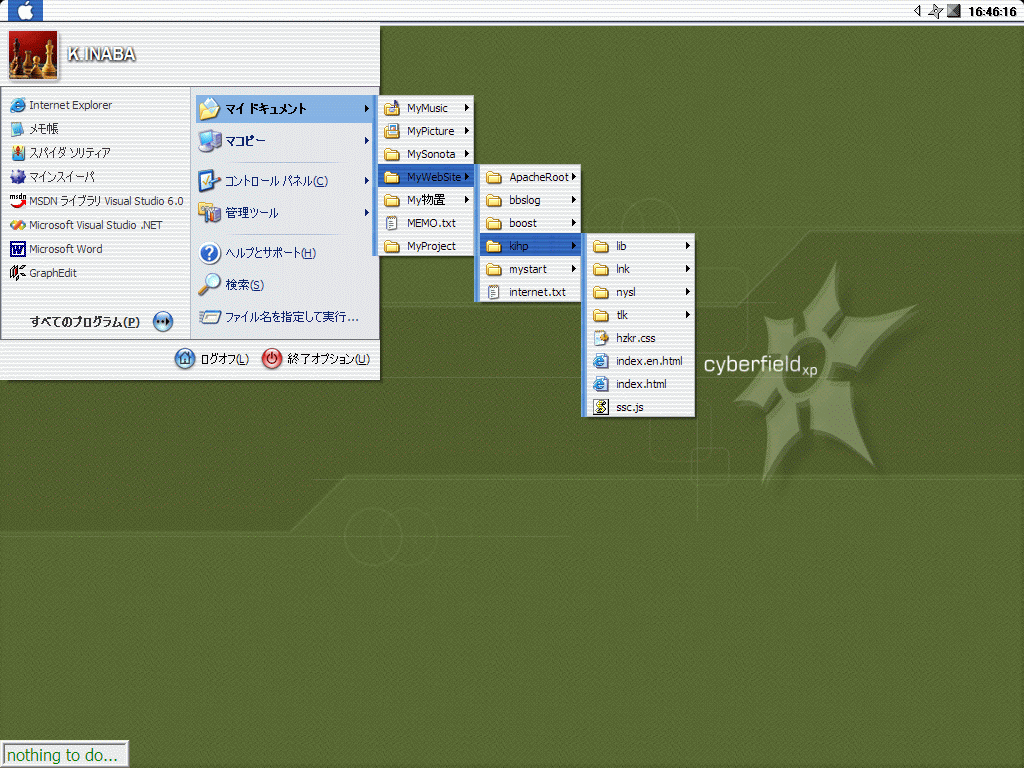
Task: Click the ログオフ button
Action: pyautogui.click(x=212, y=359)
